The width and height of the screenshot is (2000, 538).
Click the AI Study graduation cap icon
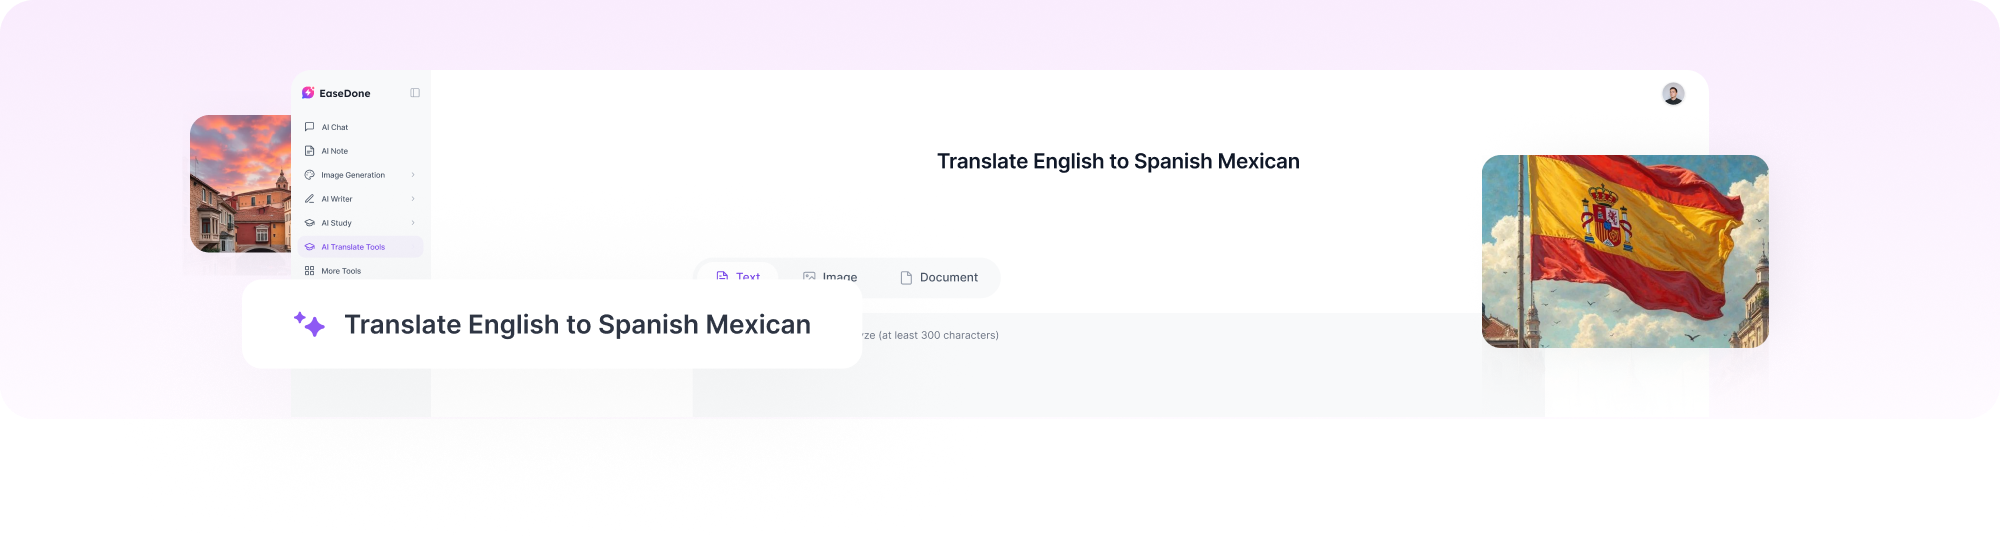tap(309, 223)
